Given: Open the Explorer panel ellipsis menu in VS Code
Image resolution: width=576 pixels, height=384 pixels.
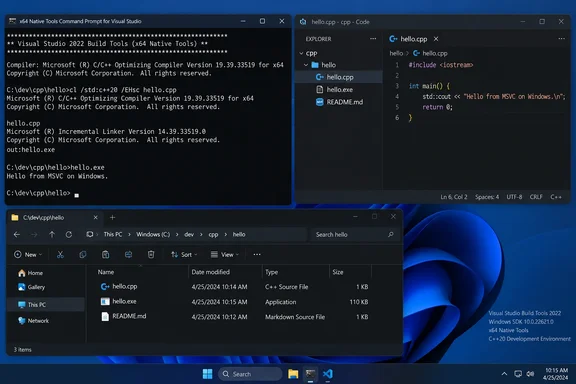Looking at the screenshot, I should [x=373, y=39].
